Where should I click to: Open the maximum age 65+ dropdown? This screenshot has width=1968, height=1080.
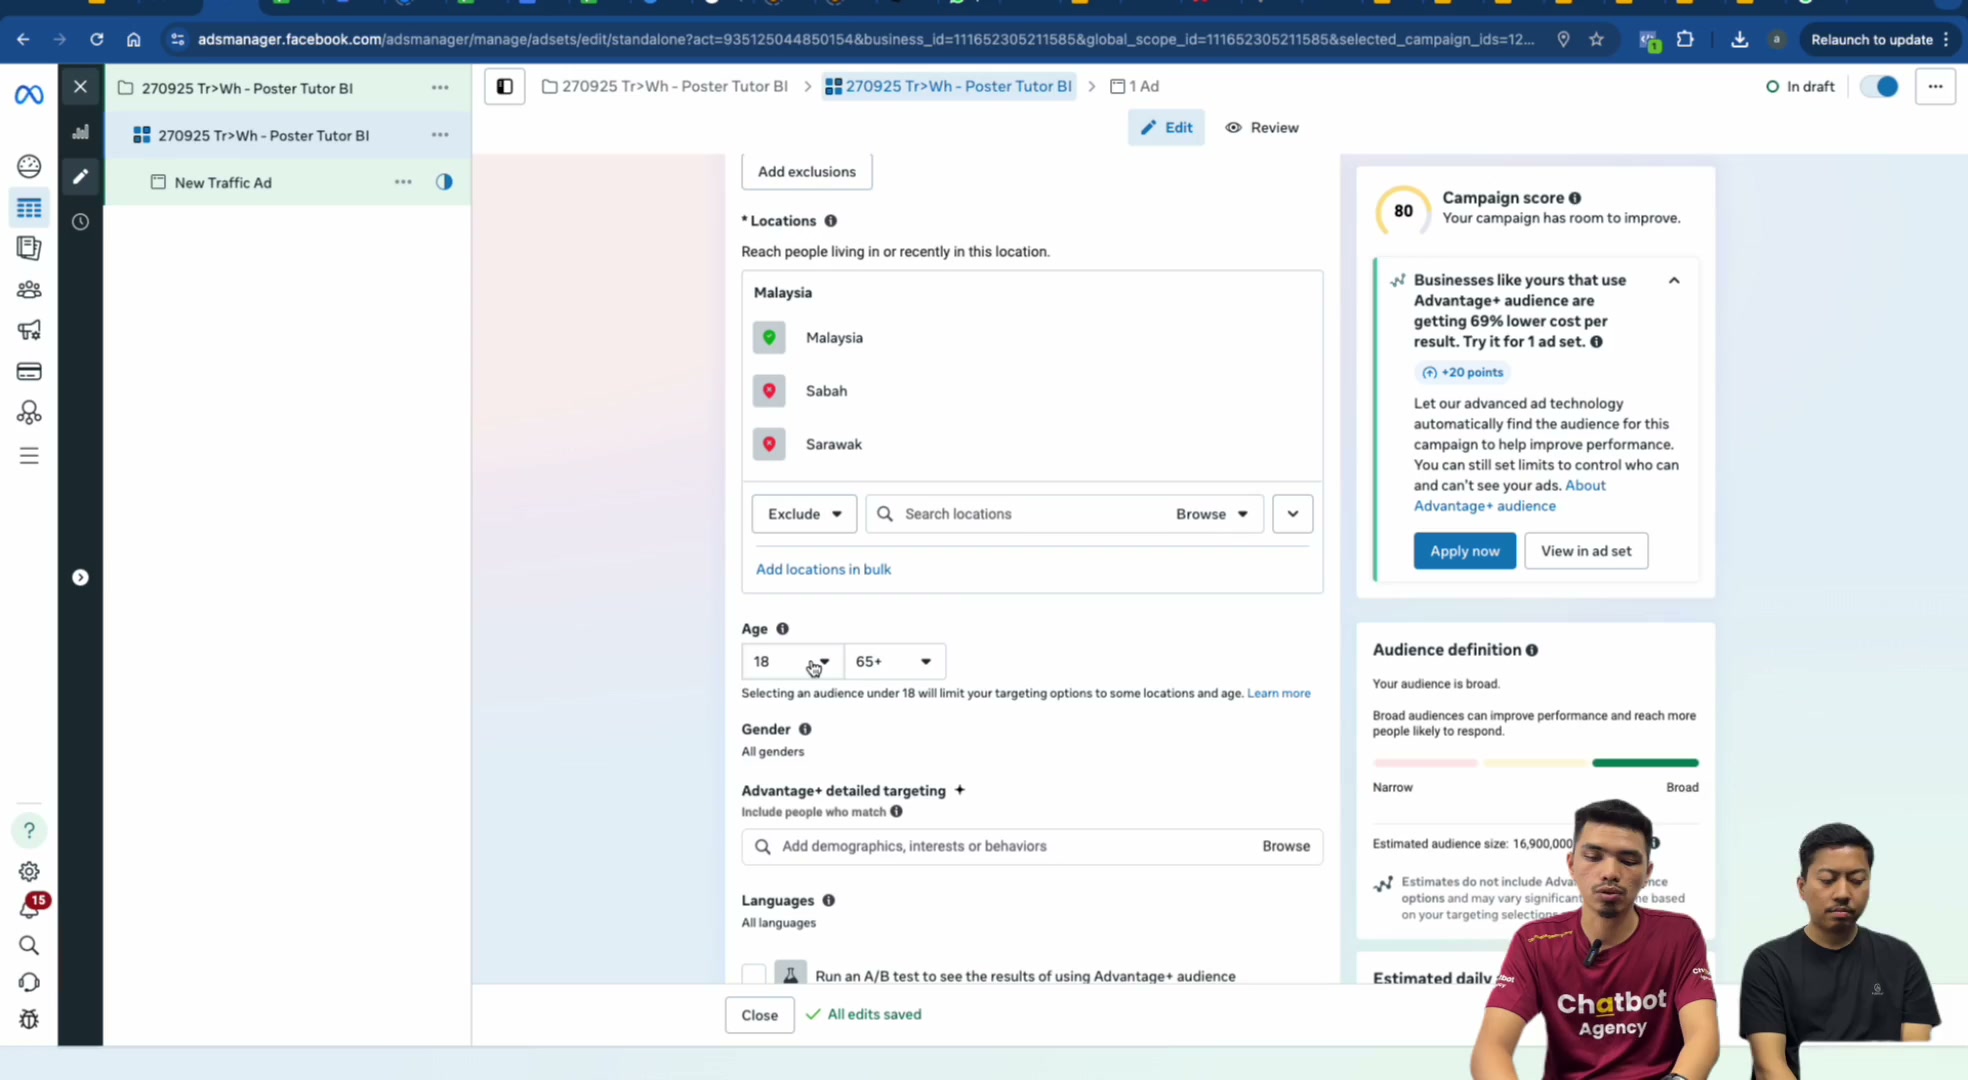[895, 662]
